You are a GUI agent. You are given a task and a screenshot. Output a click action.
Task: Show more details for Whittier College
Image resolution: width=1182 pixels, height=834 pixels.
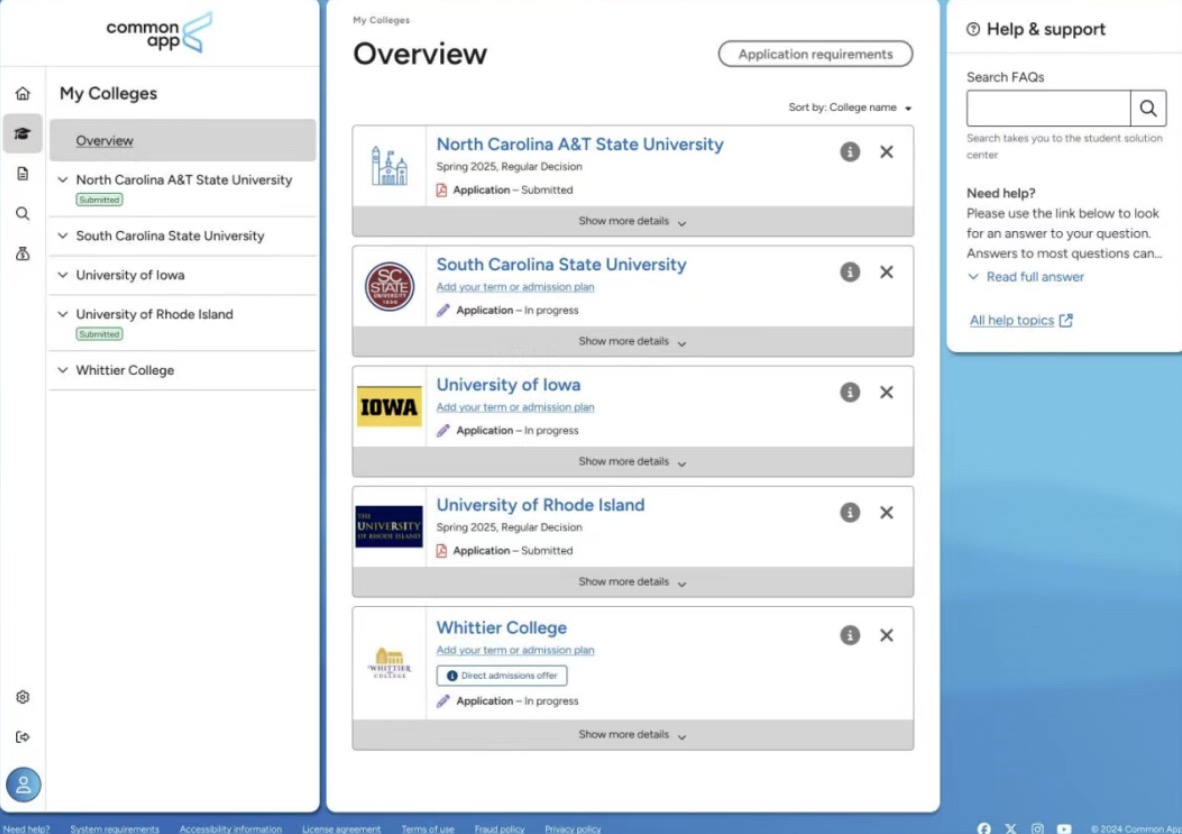tap(632, 734)
